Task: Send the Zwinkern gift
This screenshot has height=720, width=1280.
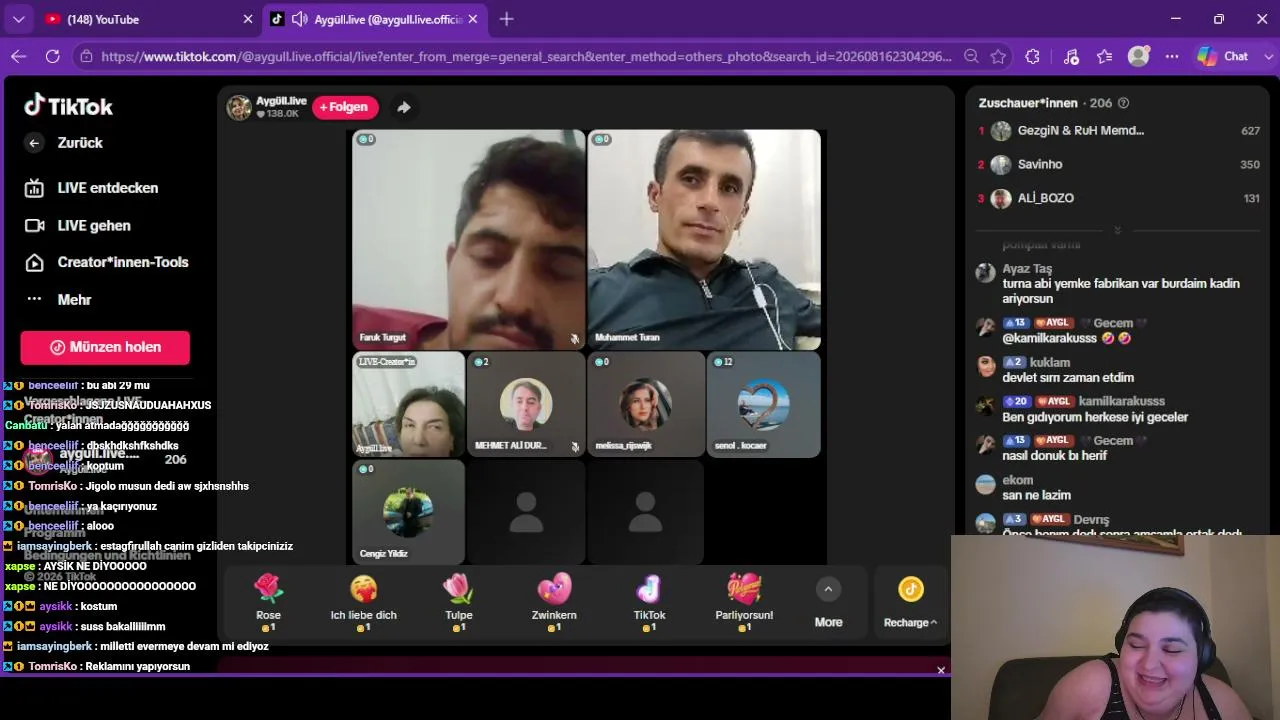Action: pyautogui.click(x=554, y=602)
